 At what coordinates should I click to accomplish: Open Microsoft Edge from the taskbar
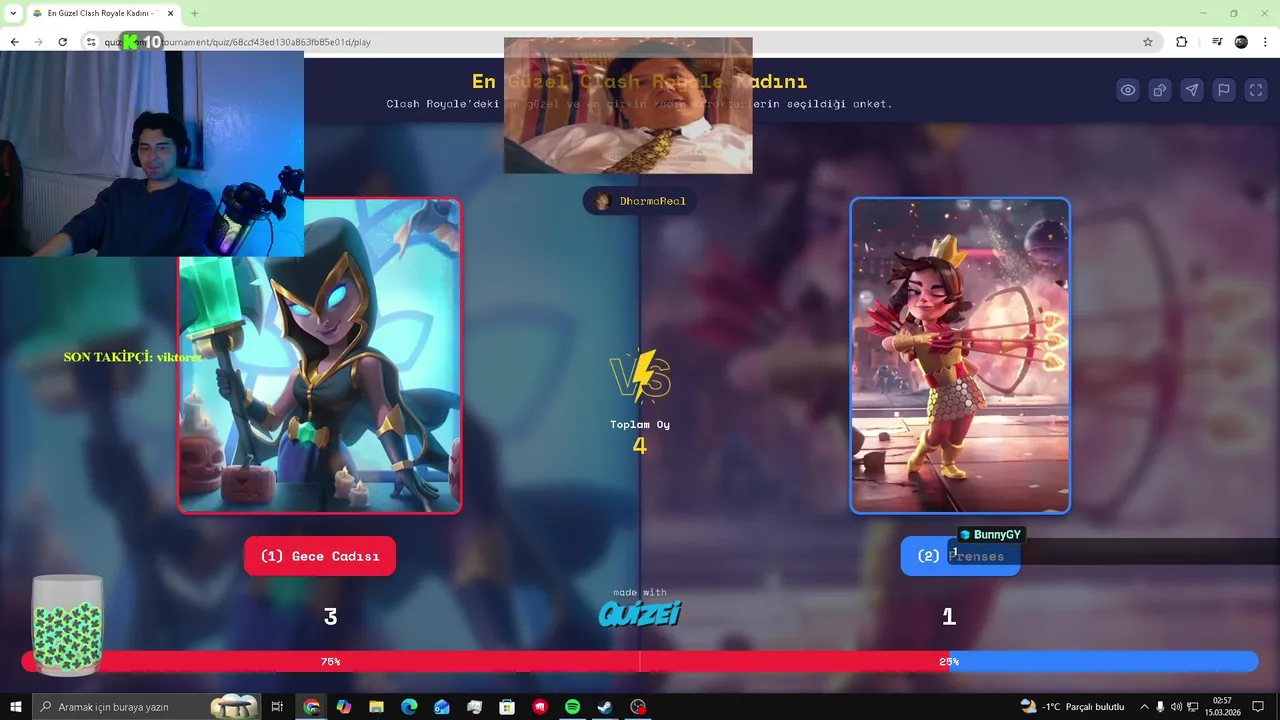pyautogui.click(x=409, y=707)
